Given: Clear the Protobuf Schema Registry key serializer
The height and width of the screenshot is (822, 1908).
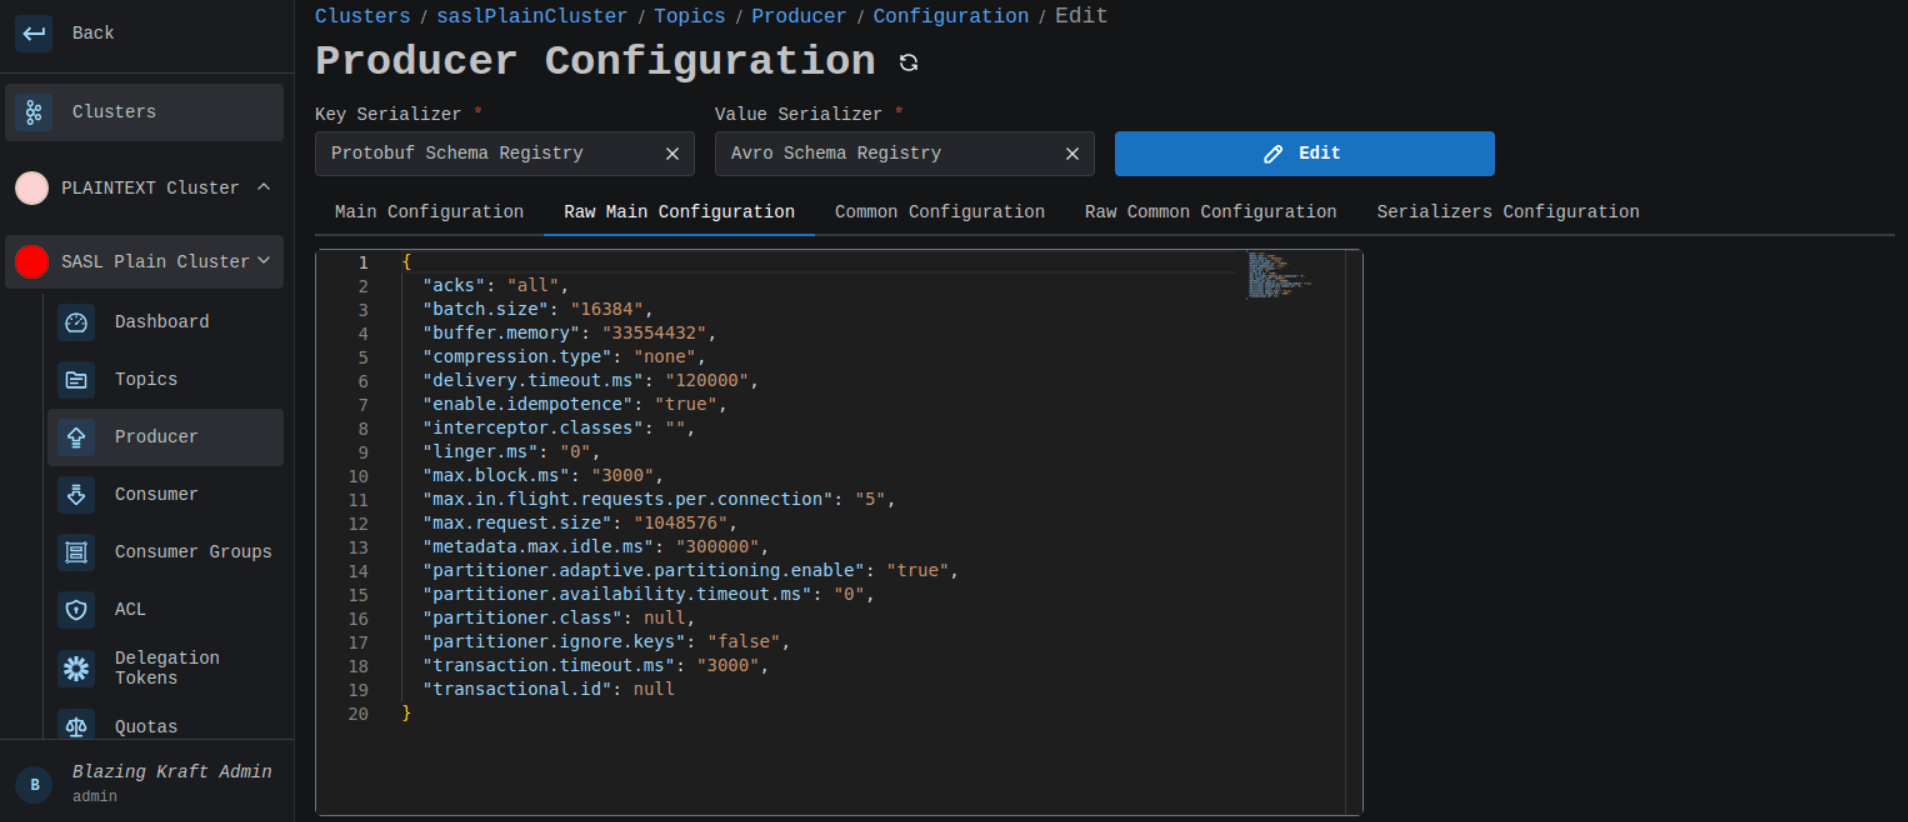Looking at the screenshot, I should point(672,154).
